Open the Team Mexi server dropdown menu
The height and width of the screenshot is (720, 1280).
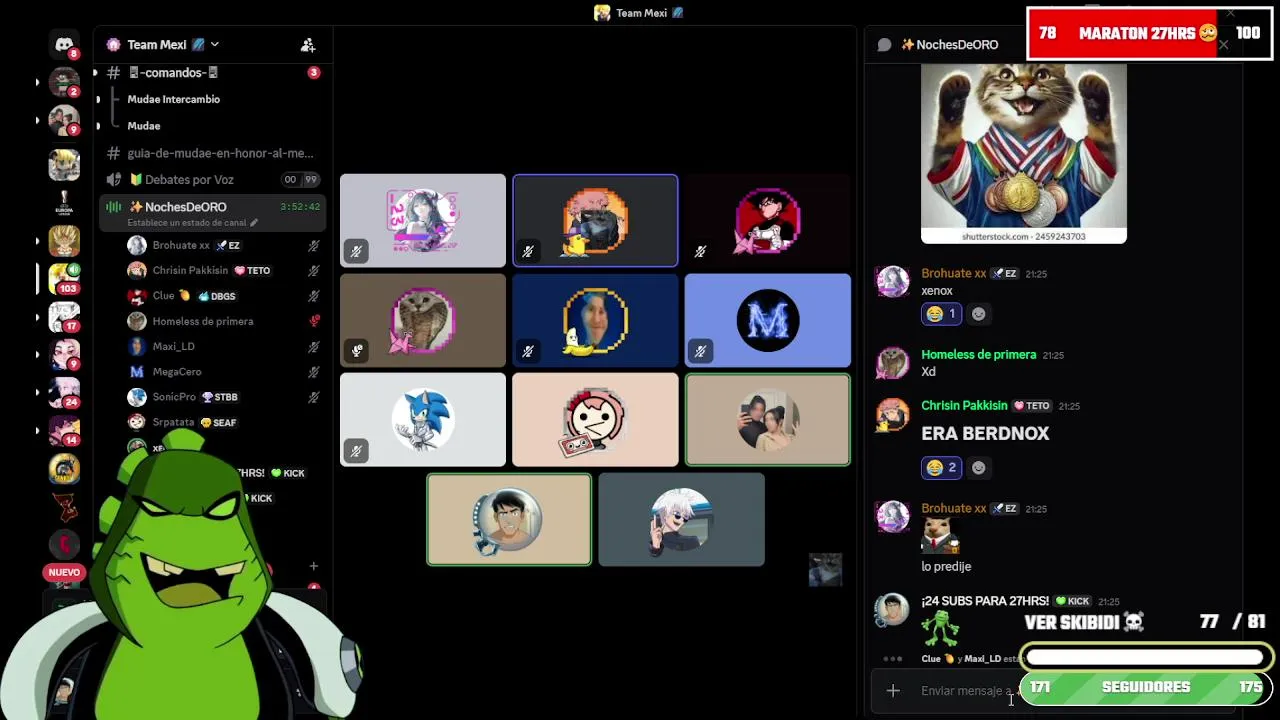[x=215, y=44]
